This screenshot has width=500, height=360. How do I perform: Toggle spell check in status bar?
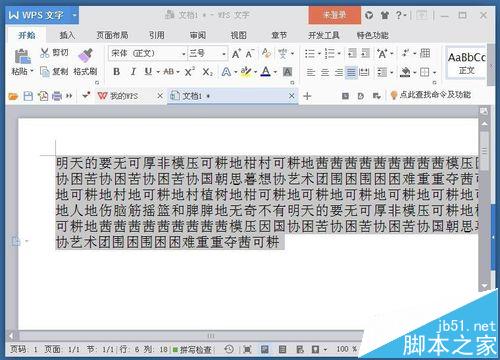[192, 349]
